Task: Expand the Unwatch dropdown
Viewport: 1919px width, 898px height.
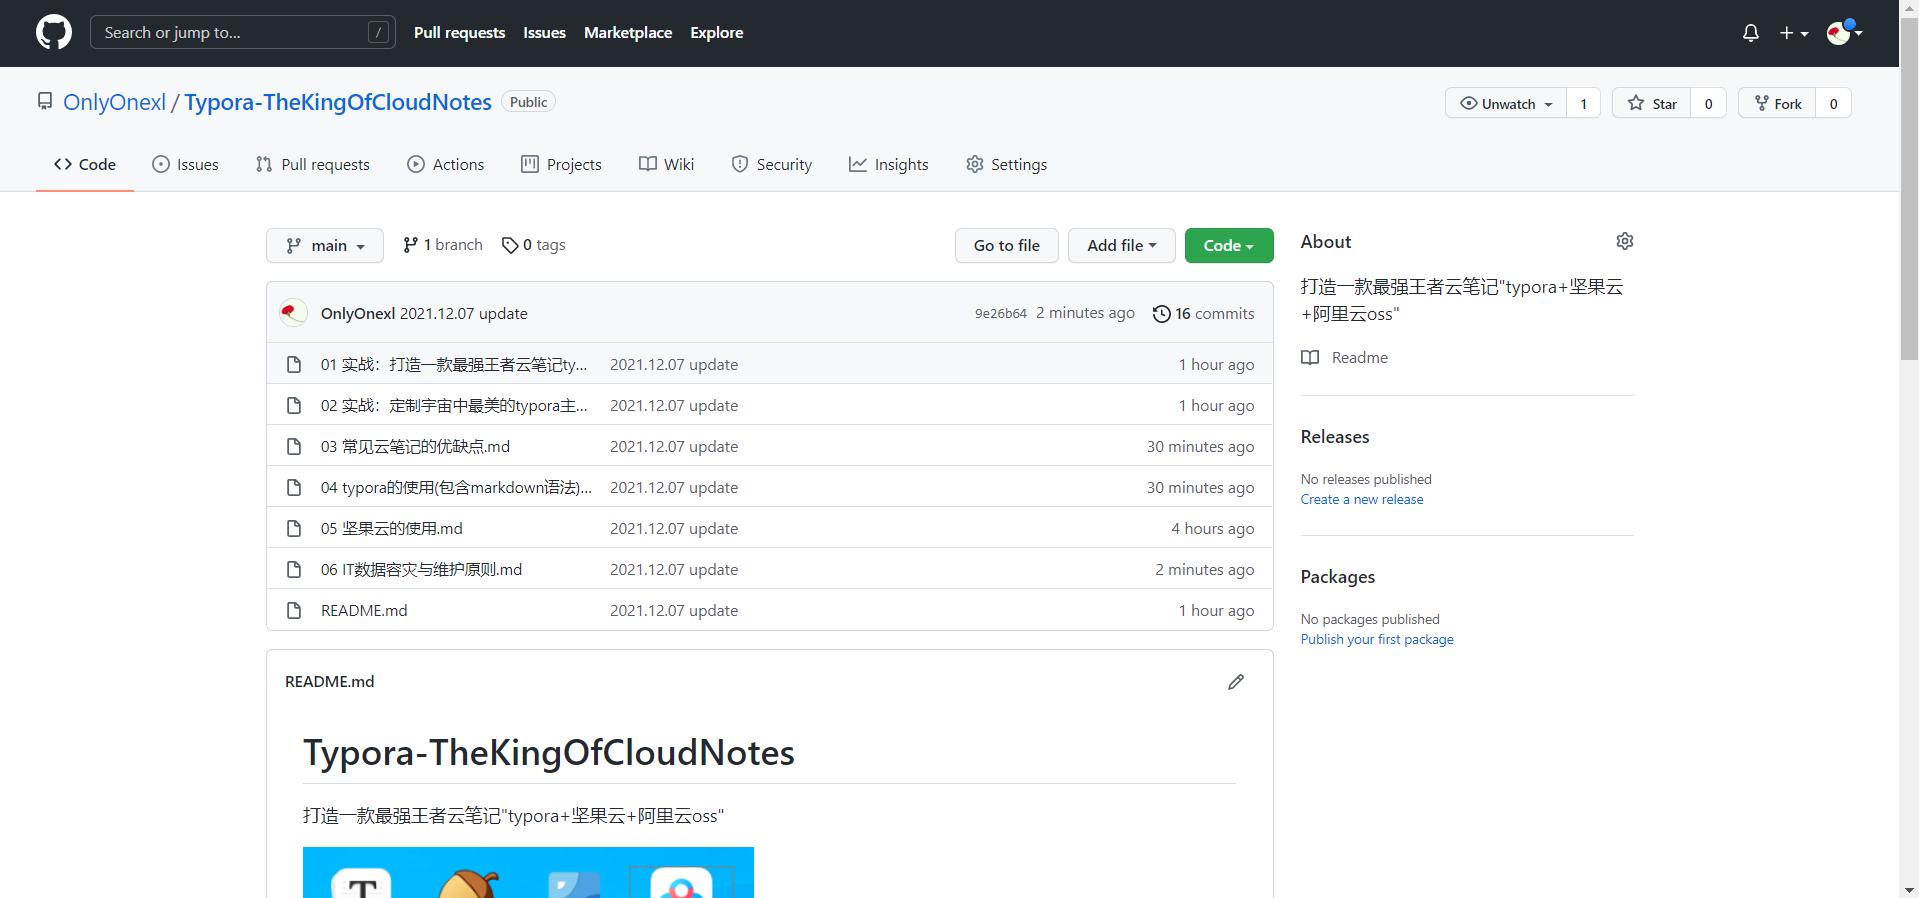Action: point(1506,103)
